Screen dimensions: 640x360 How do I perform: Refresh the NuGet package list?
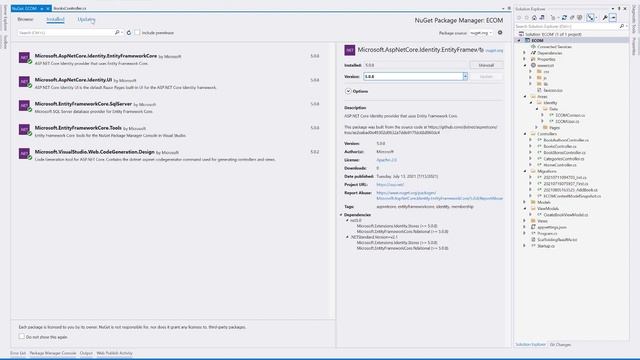(x=129, y=33)
